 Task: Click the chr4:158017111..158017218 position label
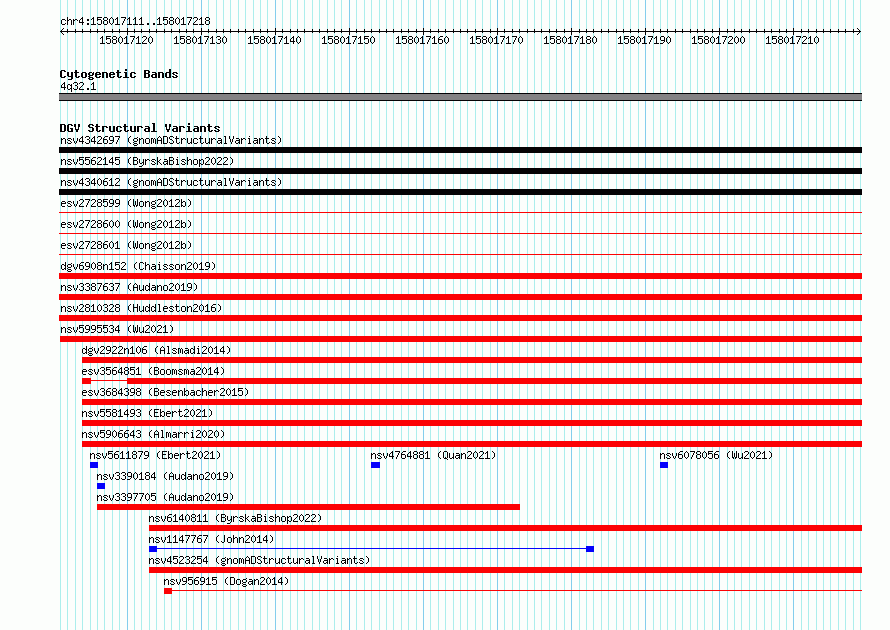point(135,22)
